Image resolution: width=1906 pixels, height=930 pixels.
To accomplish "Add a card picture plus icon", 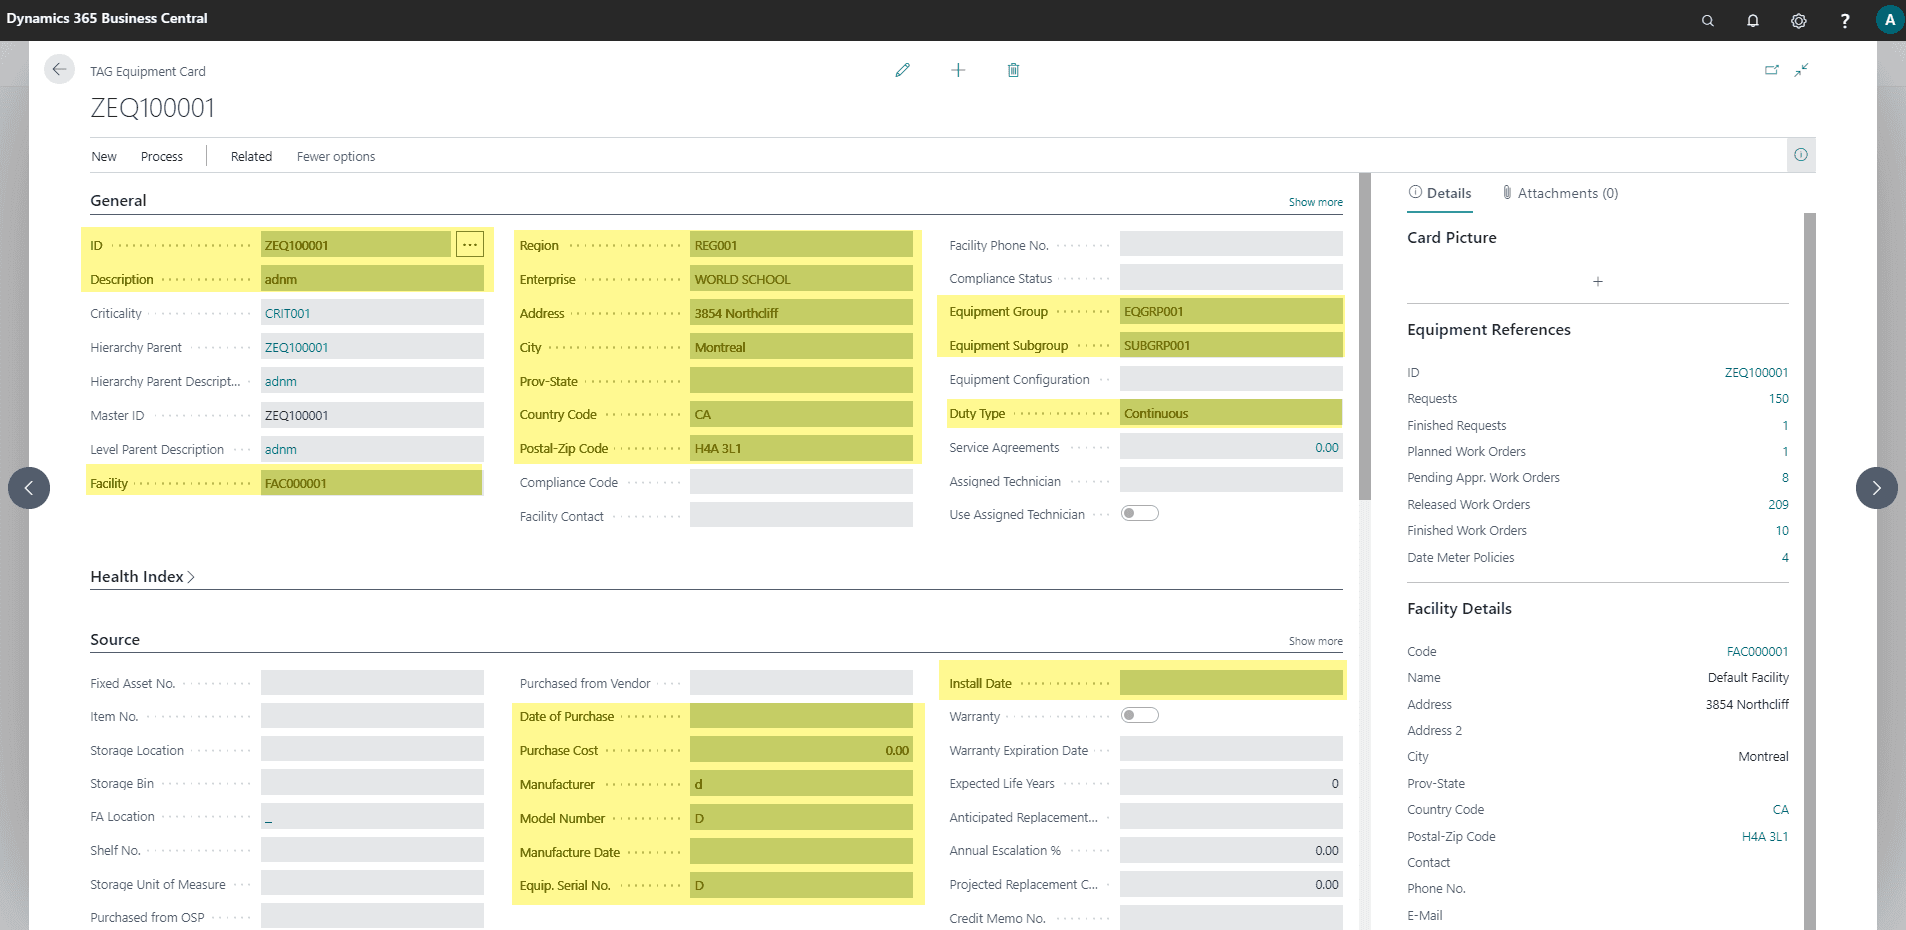I will click(1598, 282).
